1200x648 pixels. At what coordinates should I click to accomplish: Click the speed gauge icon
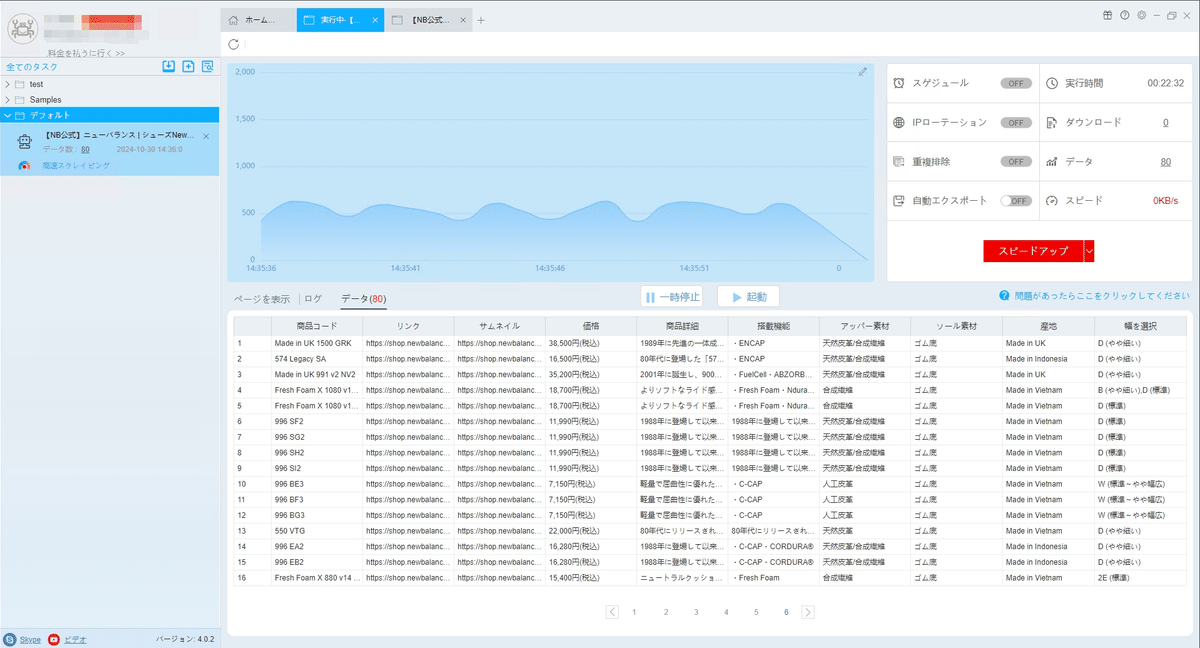[x=1052, y=200]
